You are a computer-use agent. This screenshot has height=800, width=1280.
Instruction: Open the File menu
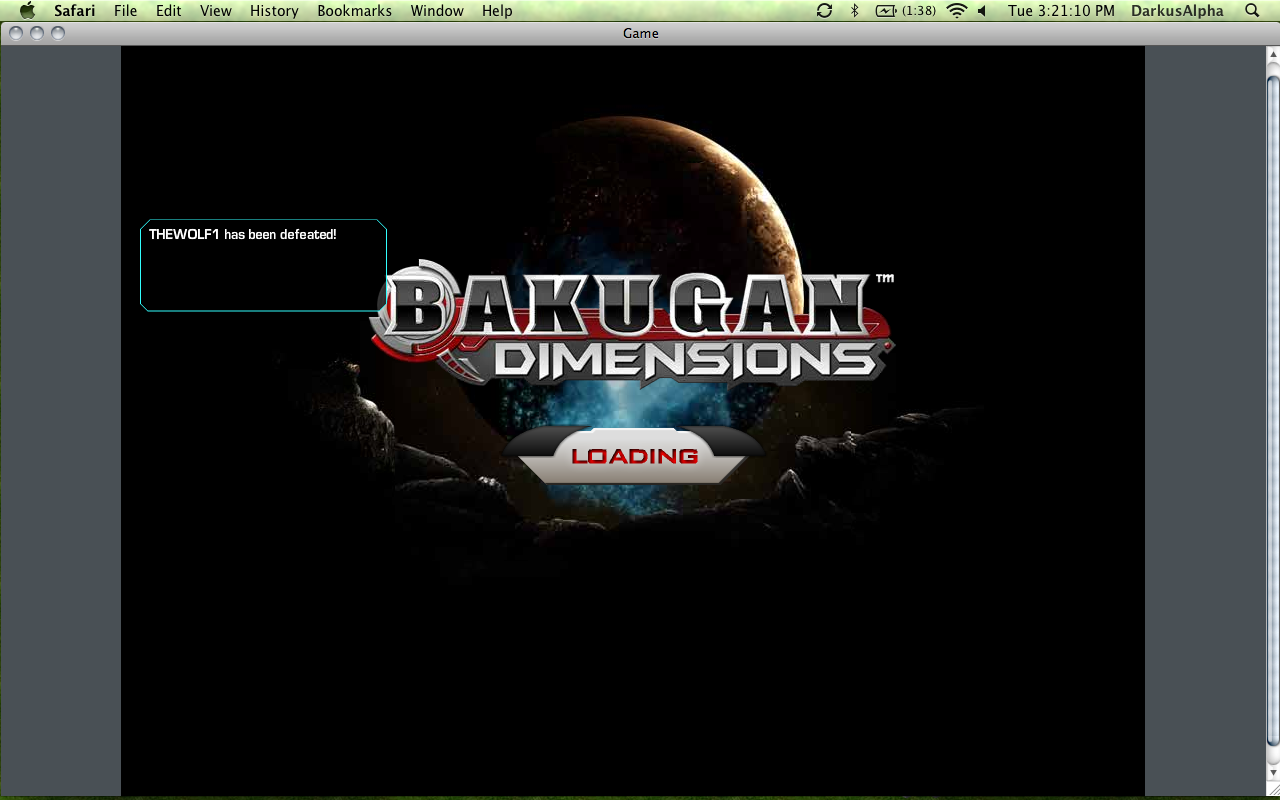click(x=125, y=11)
